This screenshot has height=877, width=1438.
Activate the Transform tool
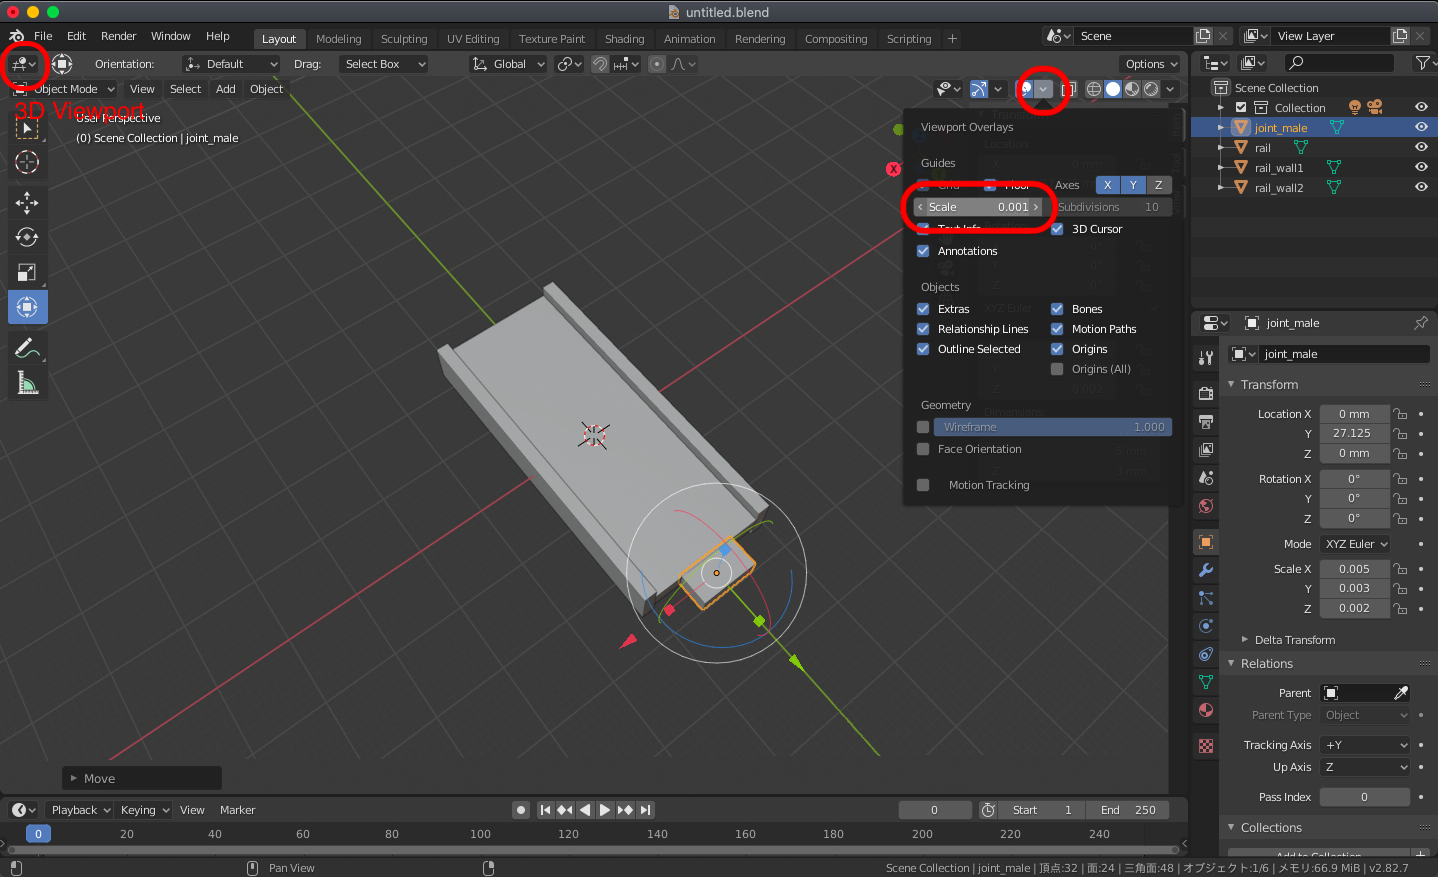click(27, 307)
